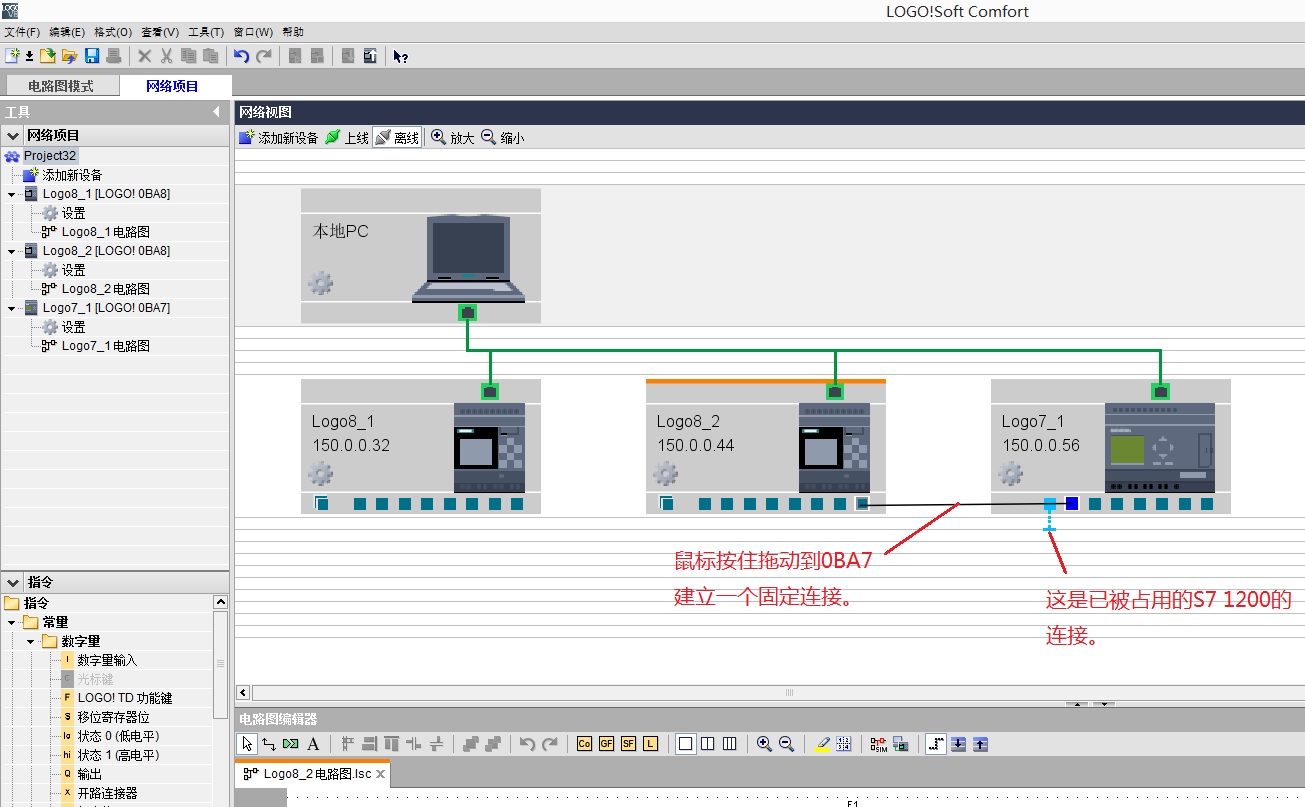
Task: Select the text A tool in circuit editor
Action: click(313, 743)
